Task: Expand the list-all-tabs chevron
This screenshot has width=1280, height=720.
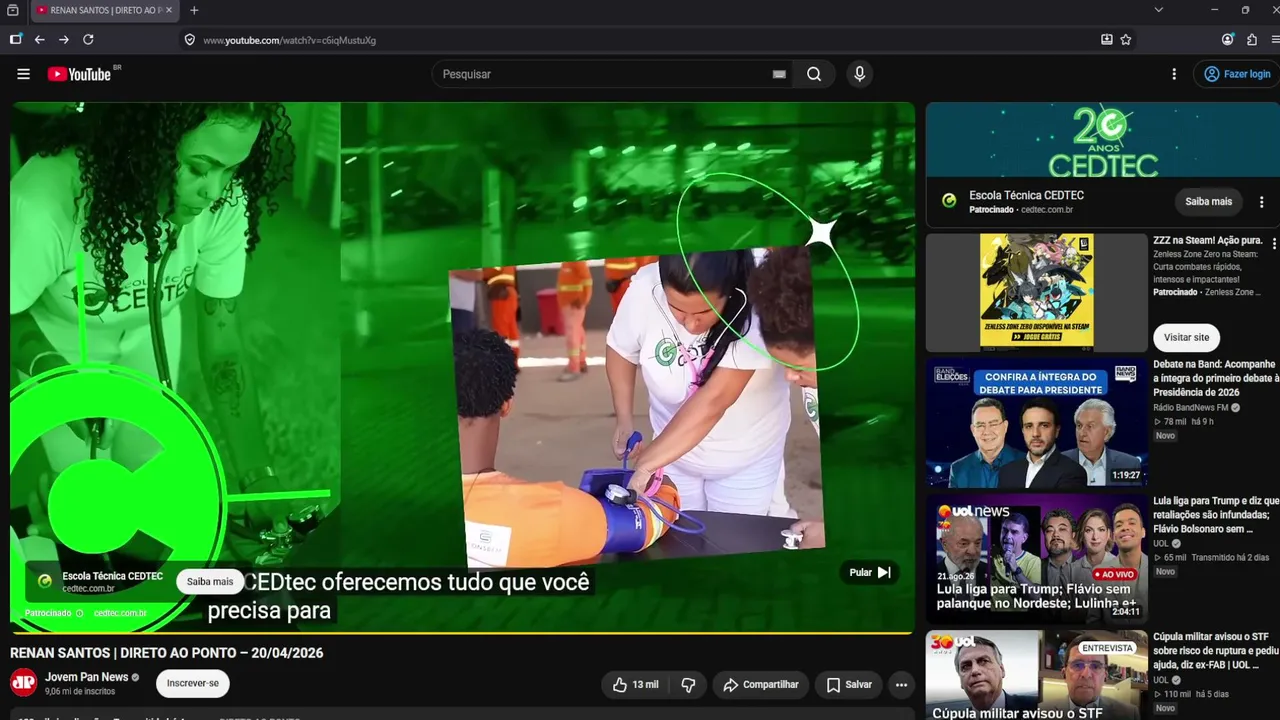Action: coord(1158,10)
